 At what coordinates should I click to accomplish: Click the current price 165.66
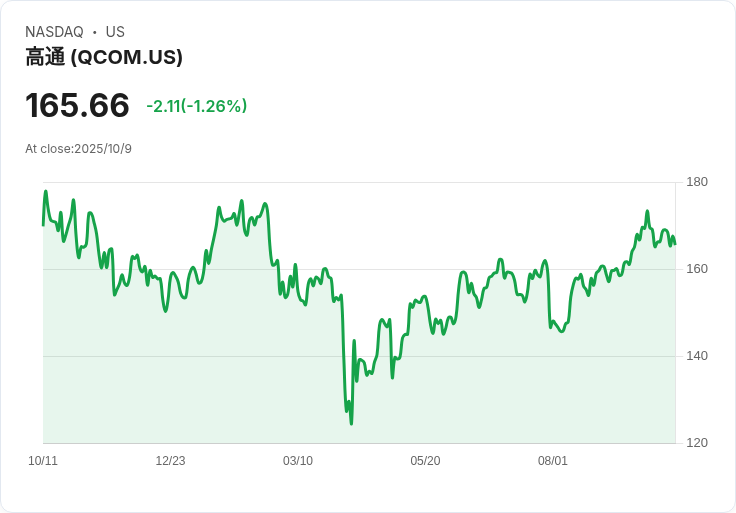[x=77, y=106]
